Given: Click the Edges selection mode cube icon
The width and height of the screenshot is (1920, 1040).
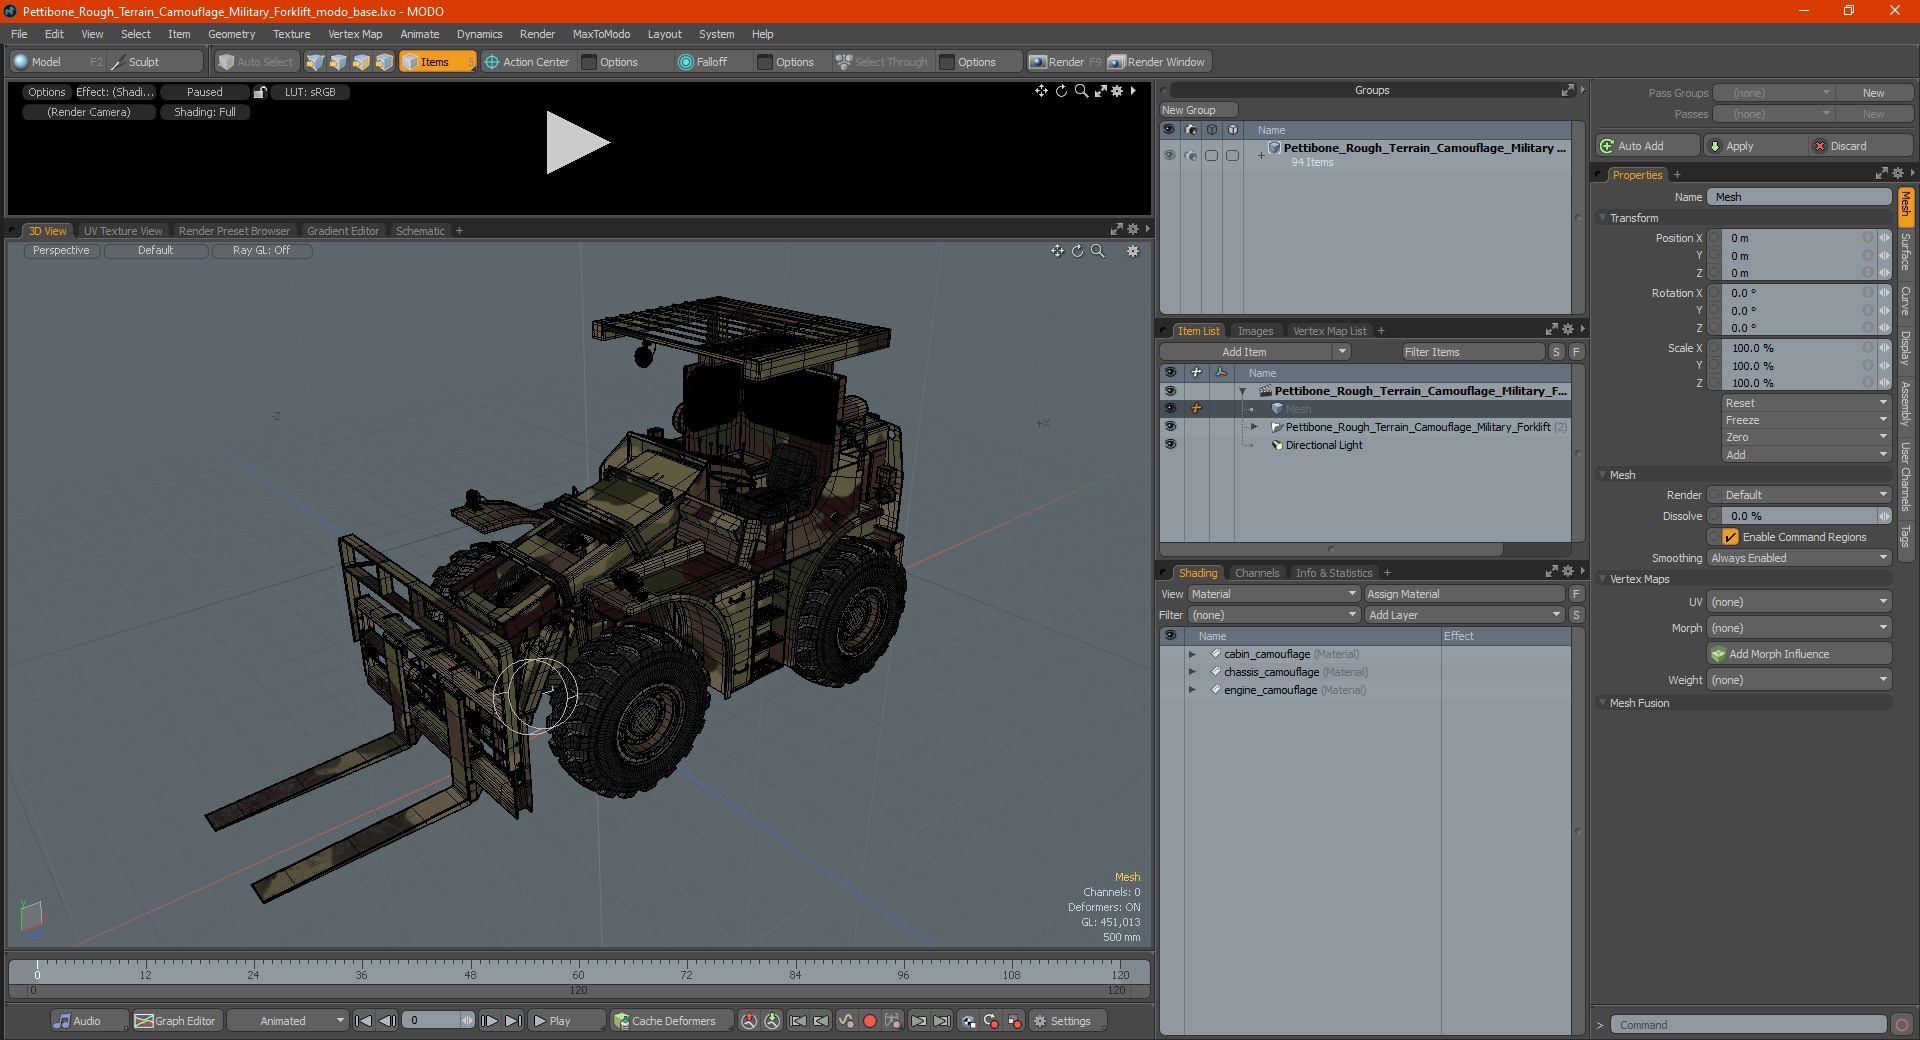Looking at the screenshot, I should click(x=338, y=62).
